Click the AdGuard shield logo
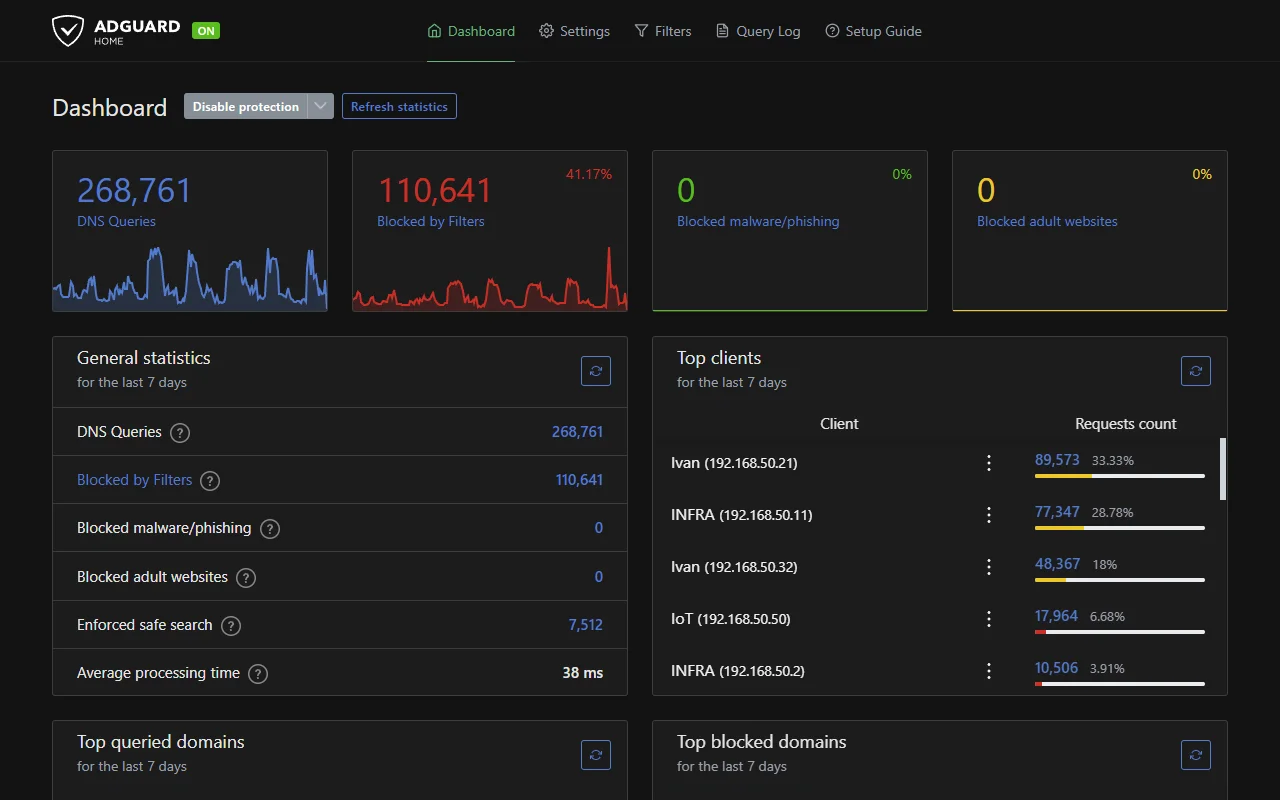The width and height of the screenshot is (1280, 800). point(67,30)
